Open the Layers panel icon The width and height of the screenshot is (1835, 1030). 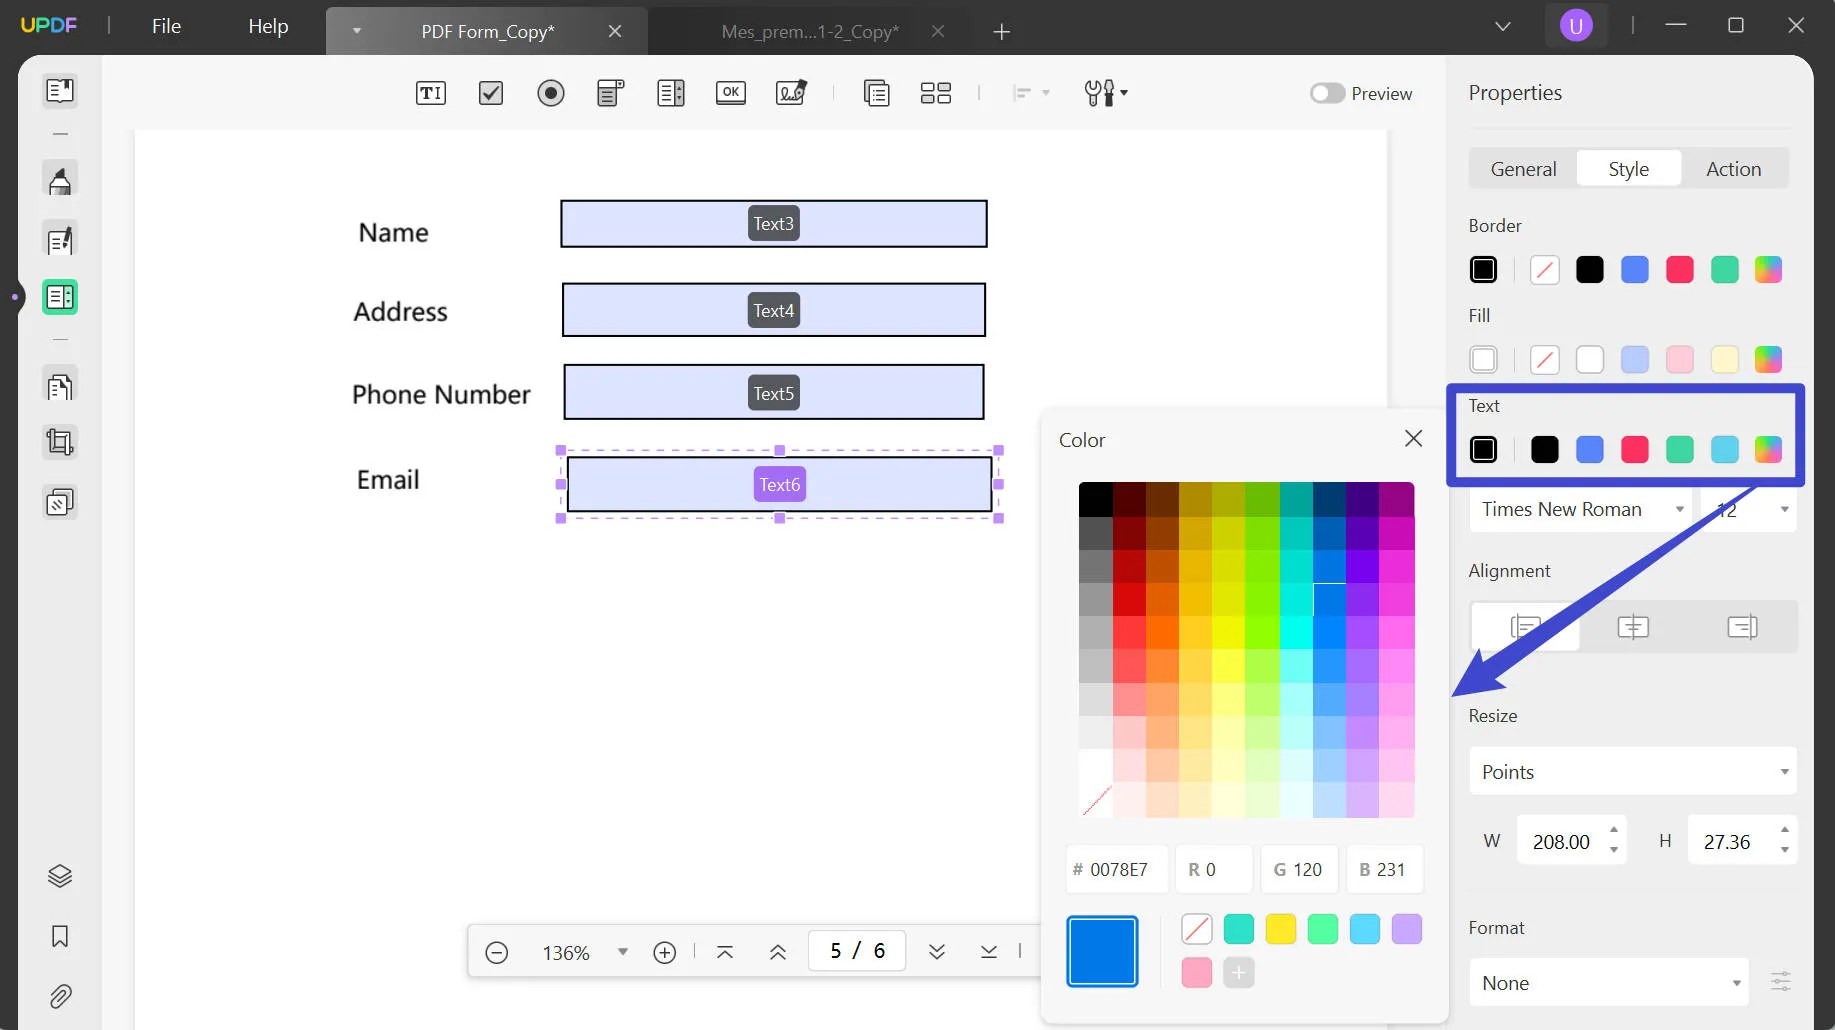60,876
